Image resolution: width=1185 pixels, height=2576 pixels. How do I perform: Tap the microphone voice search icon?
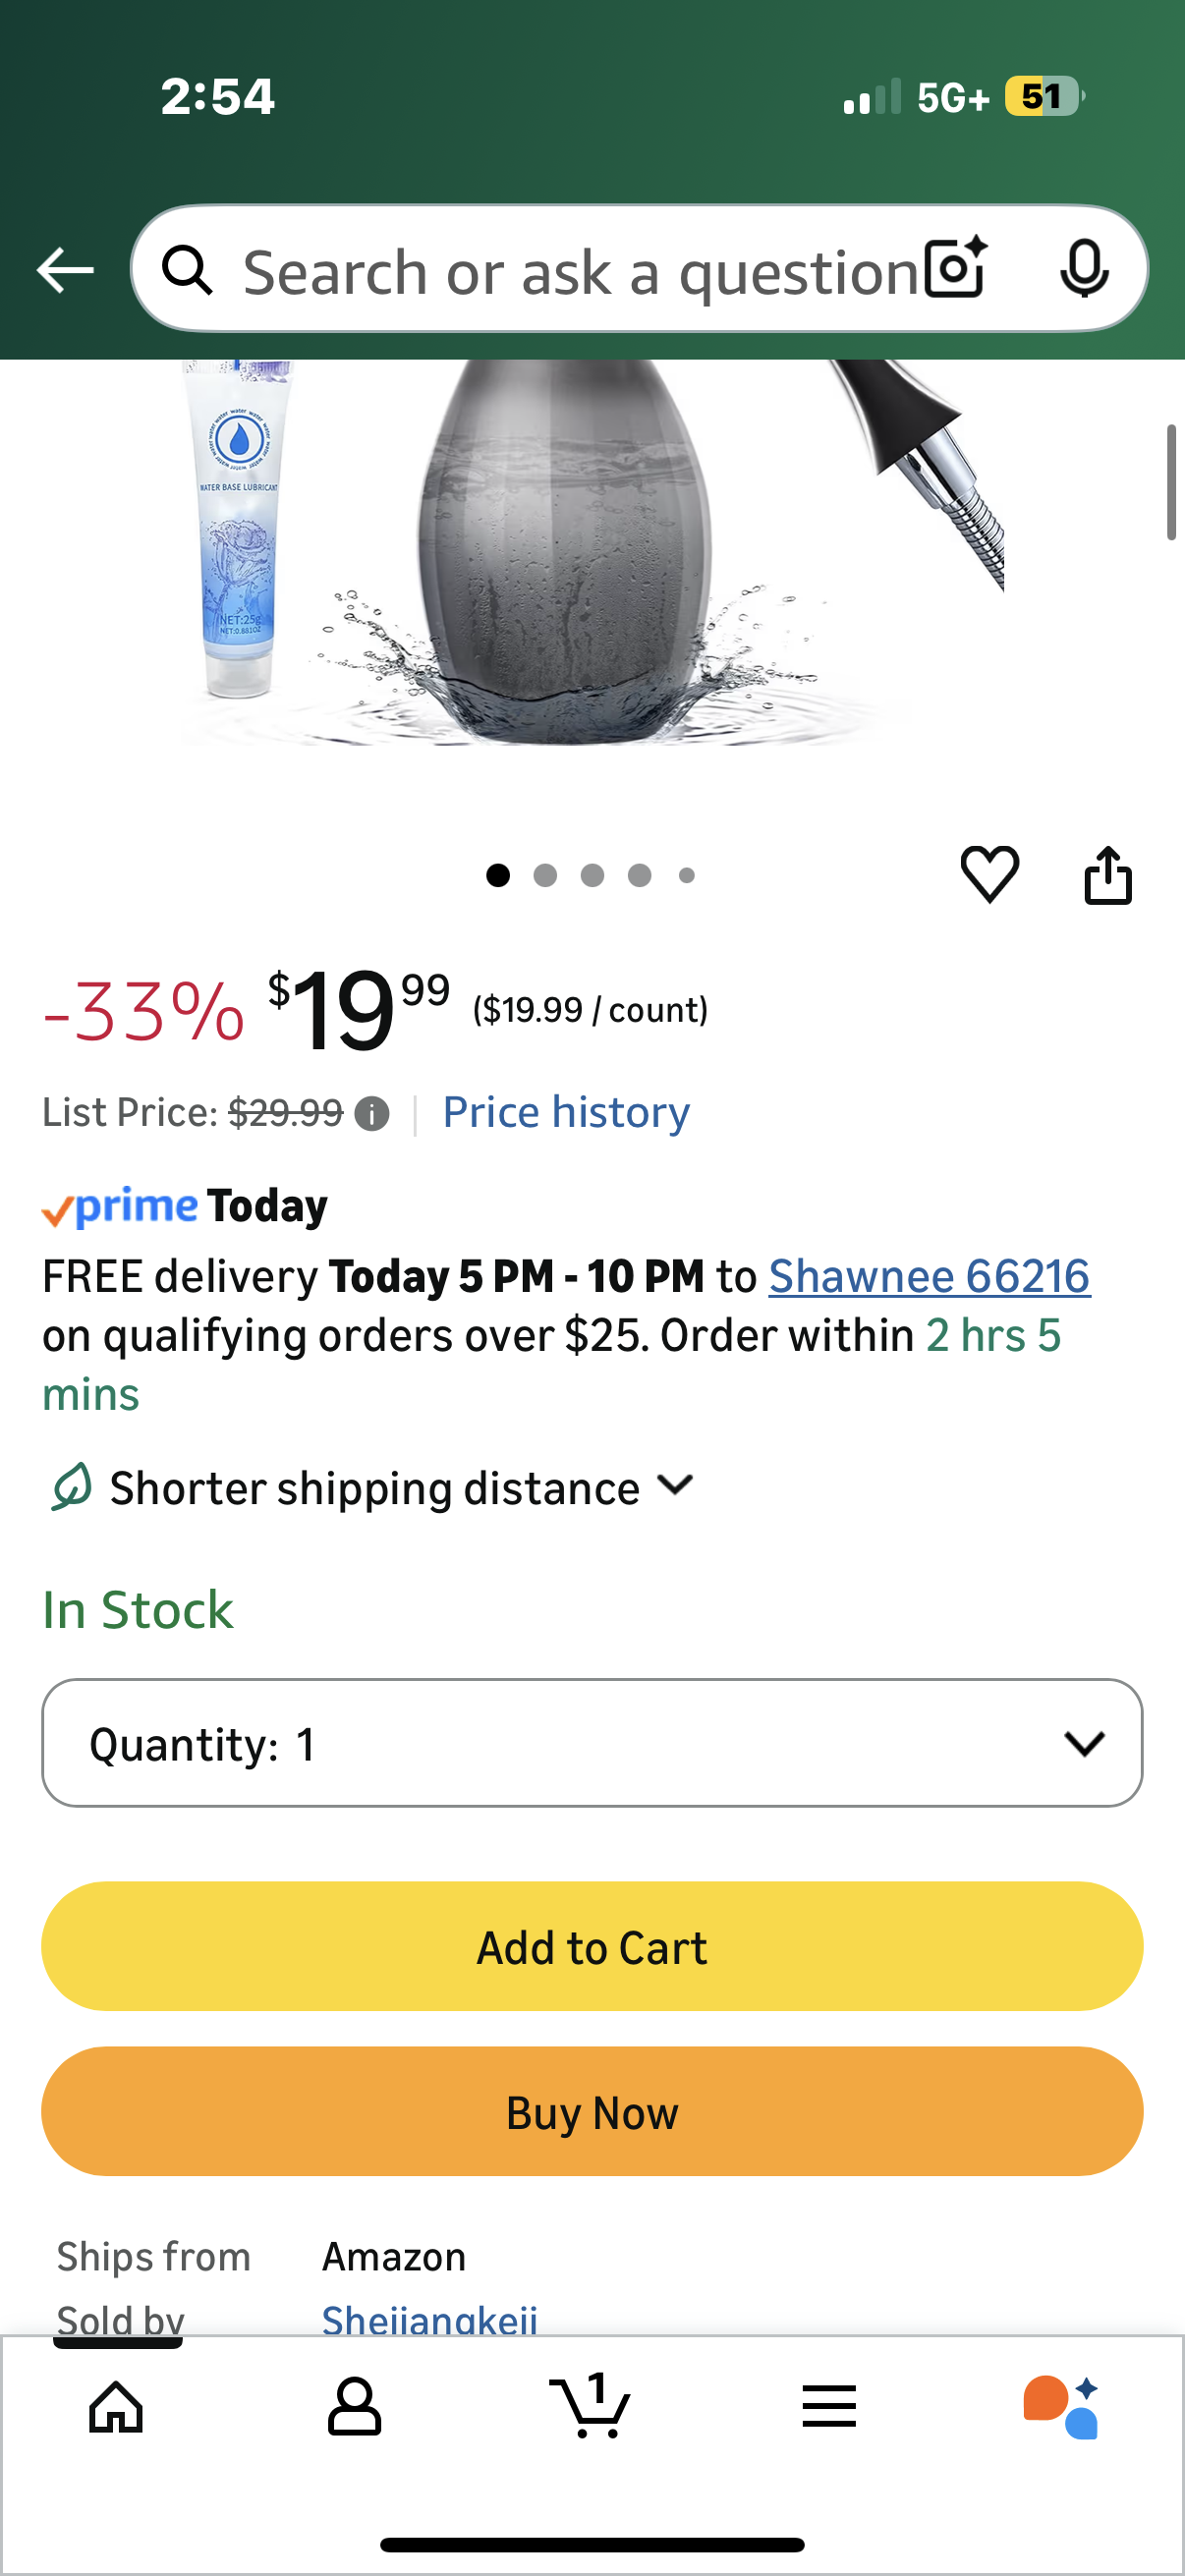[1083, 269]
